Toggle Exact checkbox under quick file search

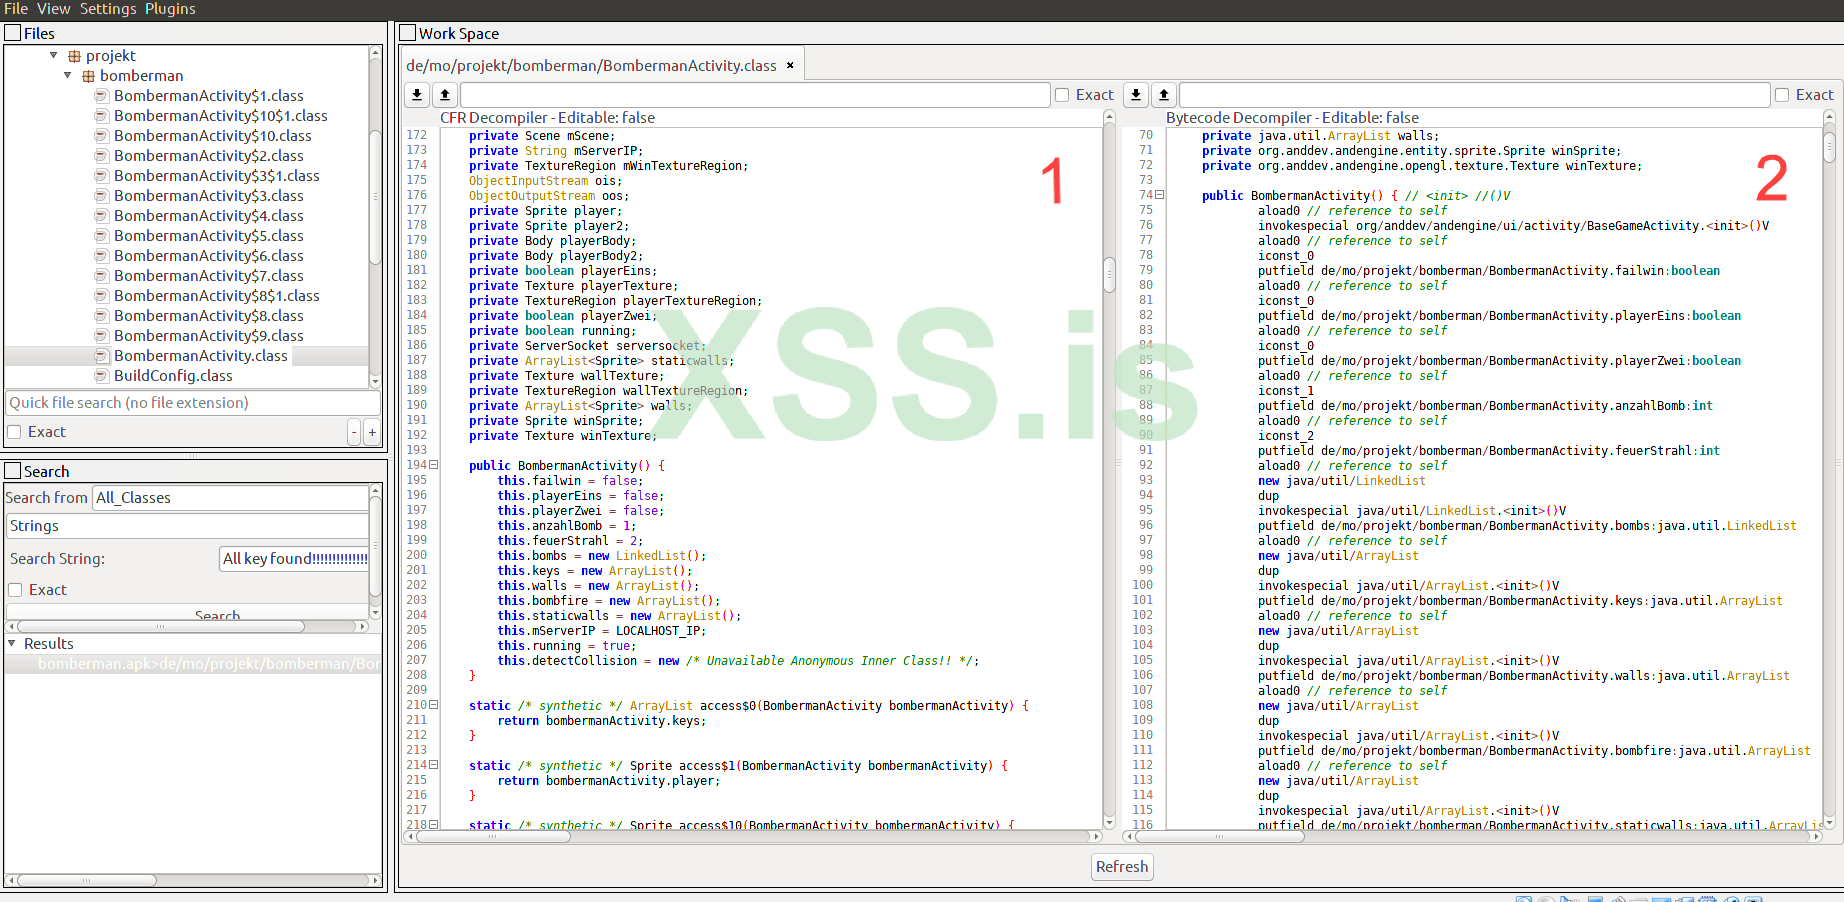point(15,432)
